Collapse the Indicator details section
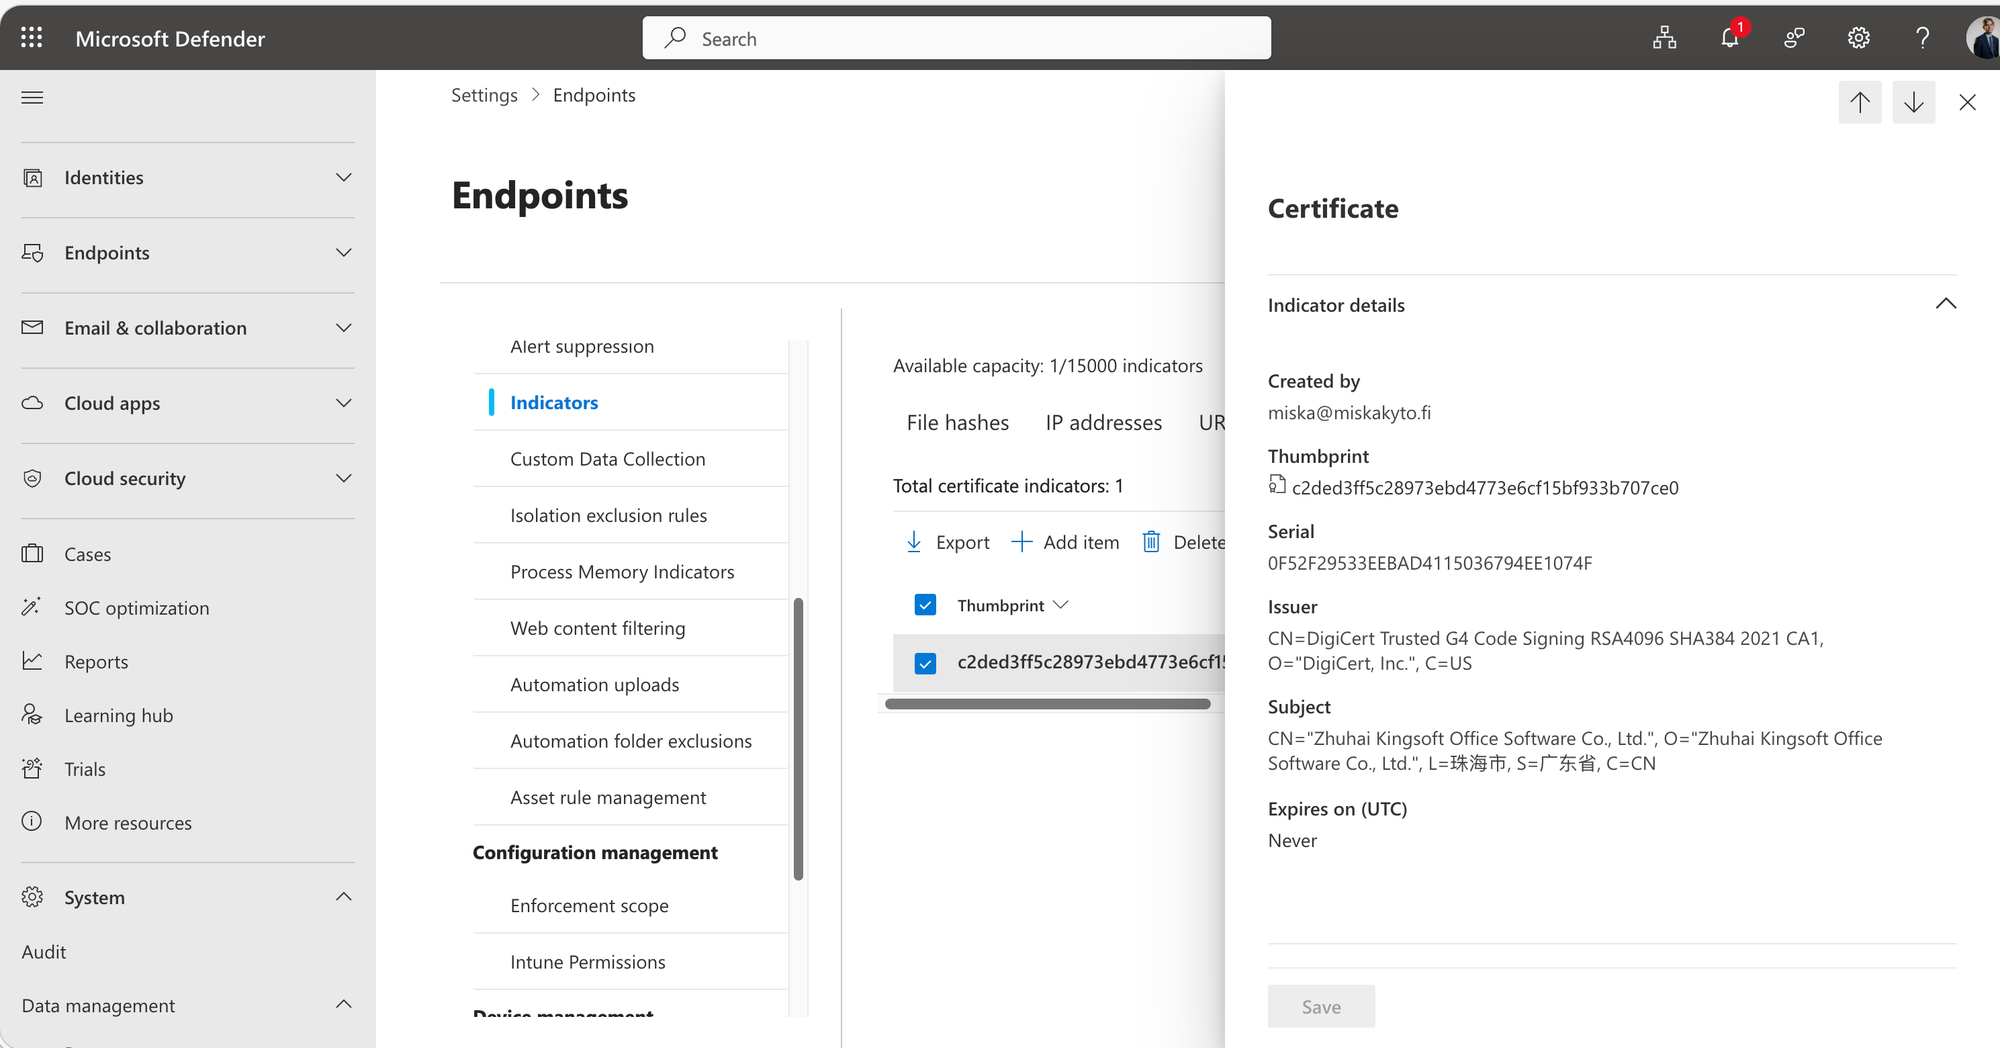 tap(1945, 304)
